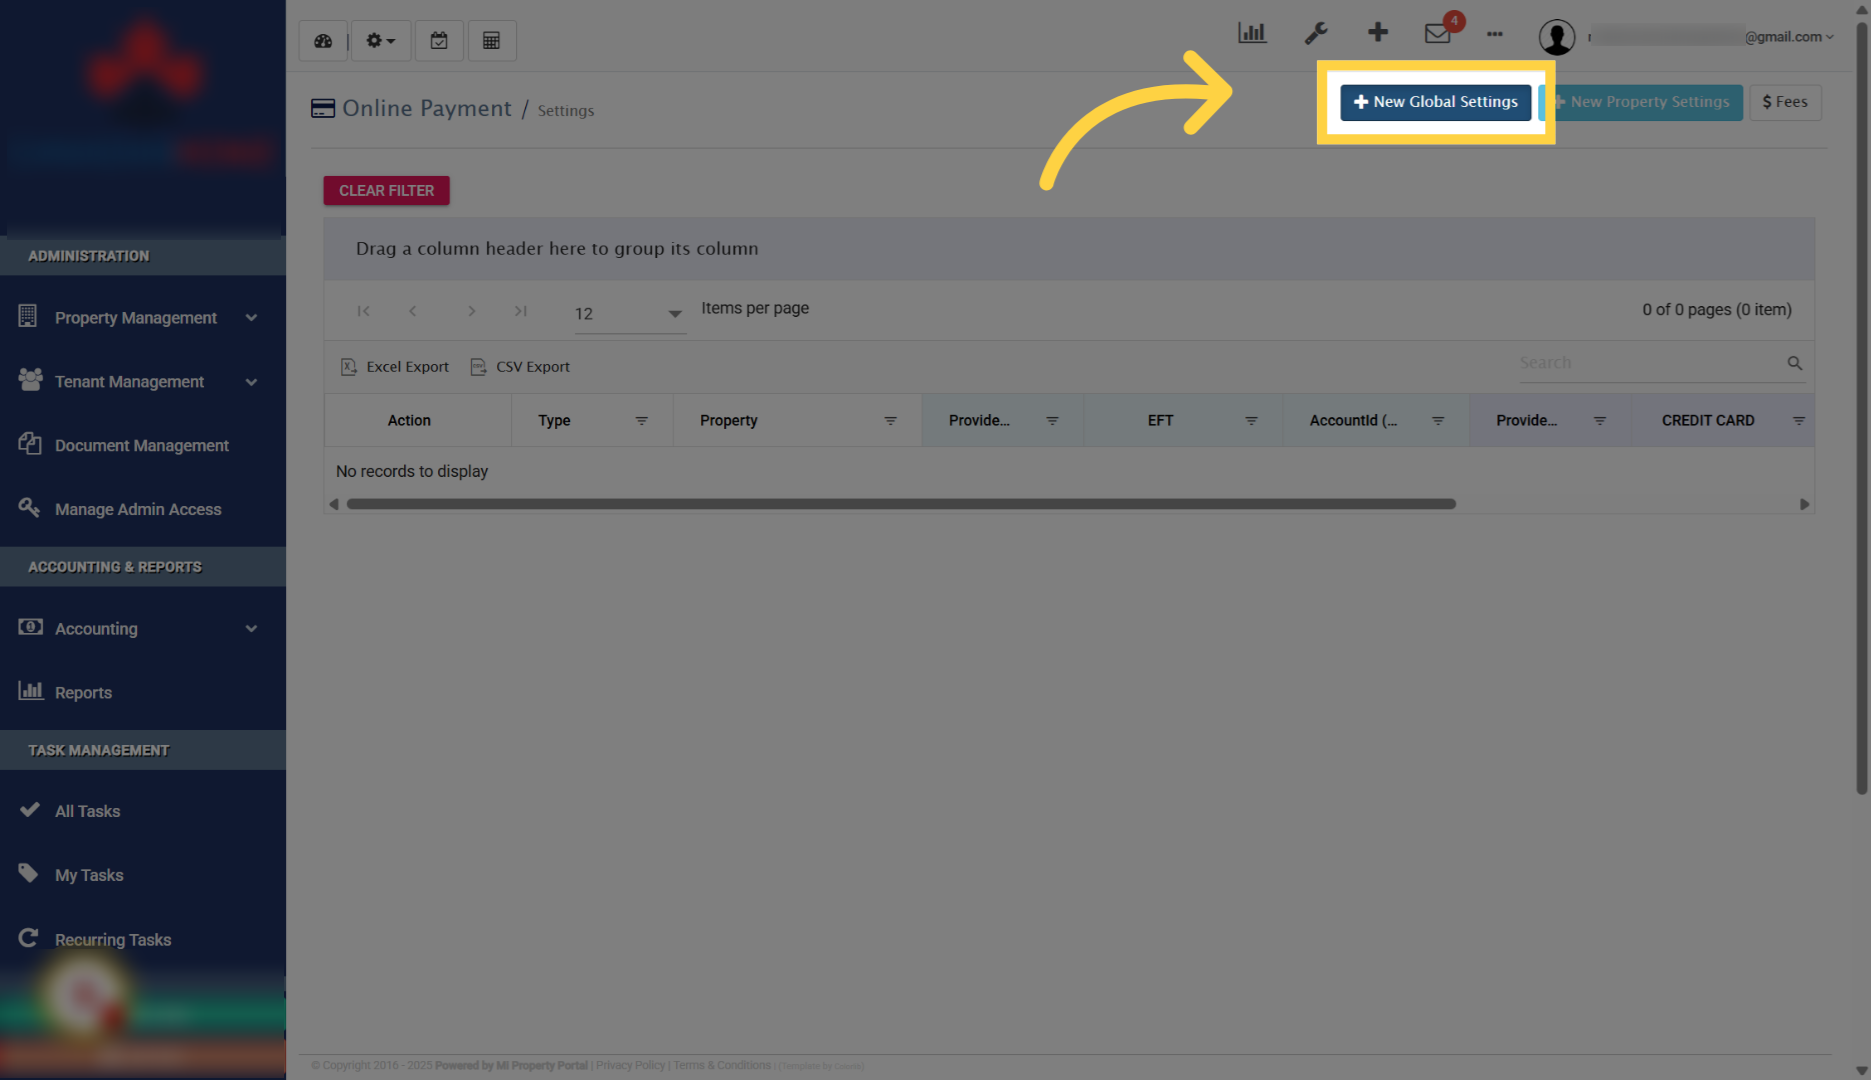This screenshot has width=1871, height=1080.
Task: Click the Recurring Tasks refresh icon
Action: [28, 937]
